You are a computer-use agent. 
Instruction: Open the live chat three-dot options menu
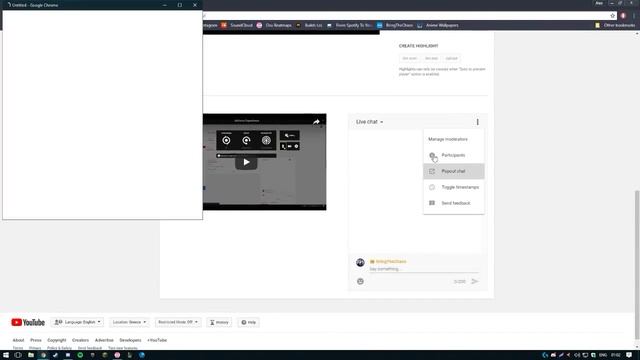477,122
